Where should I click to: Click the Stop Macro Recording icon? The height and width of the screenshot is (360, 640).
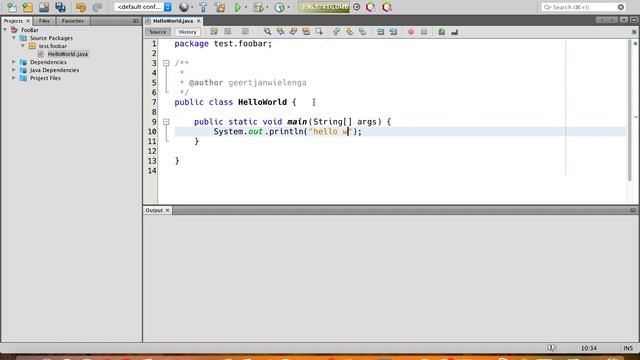pos(424,32)
